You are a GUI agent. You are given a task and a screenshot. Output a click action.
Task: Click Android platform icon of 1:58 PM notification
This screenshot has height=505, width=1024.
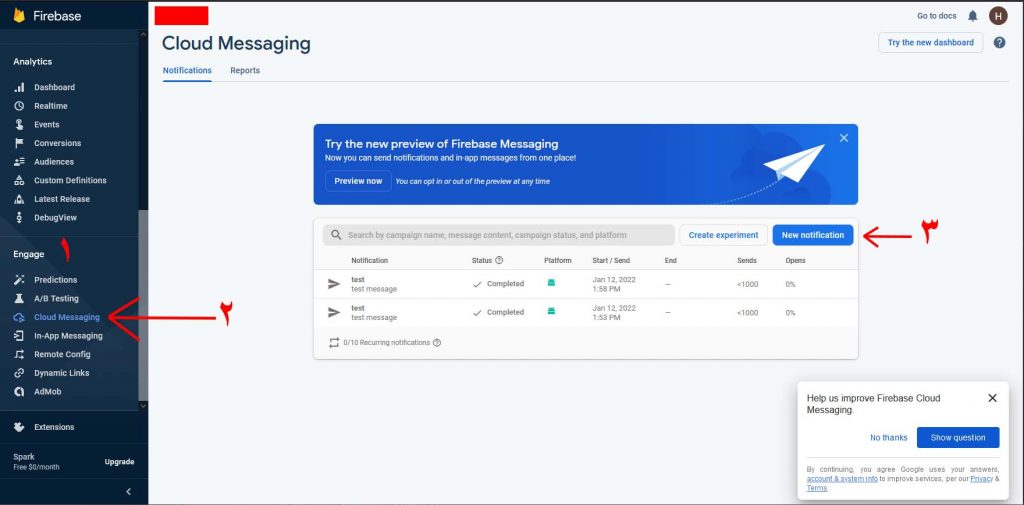[551, 283]
